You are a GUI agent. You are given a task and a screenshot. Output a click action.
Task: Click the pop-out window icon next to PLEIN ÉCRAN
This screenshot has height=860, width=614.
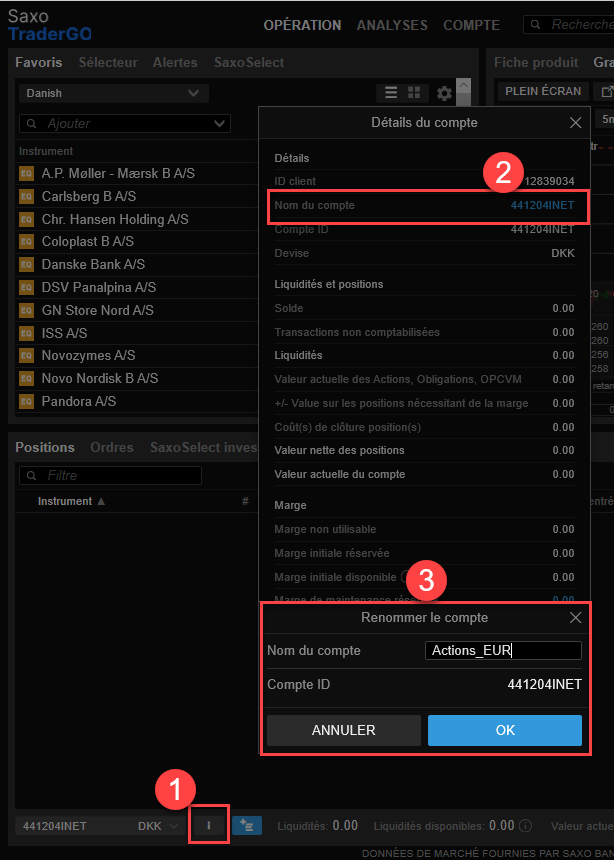coord(606,92)
